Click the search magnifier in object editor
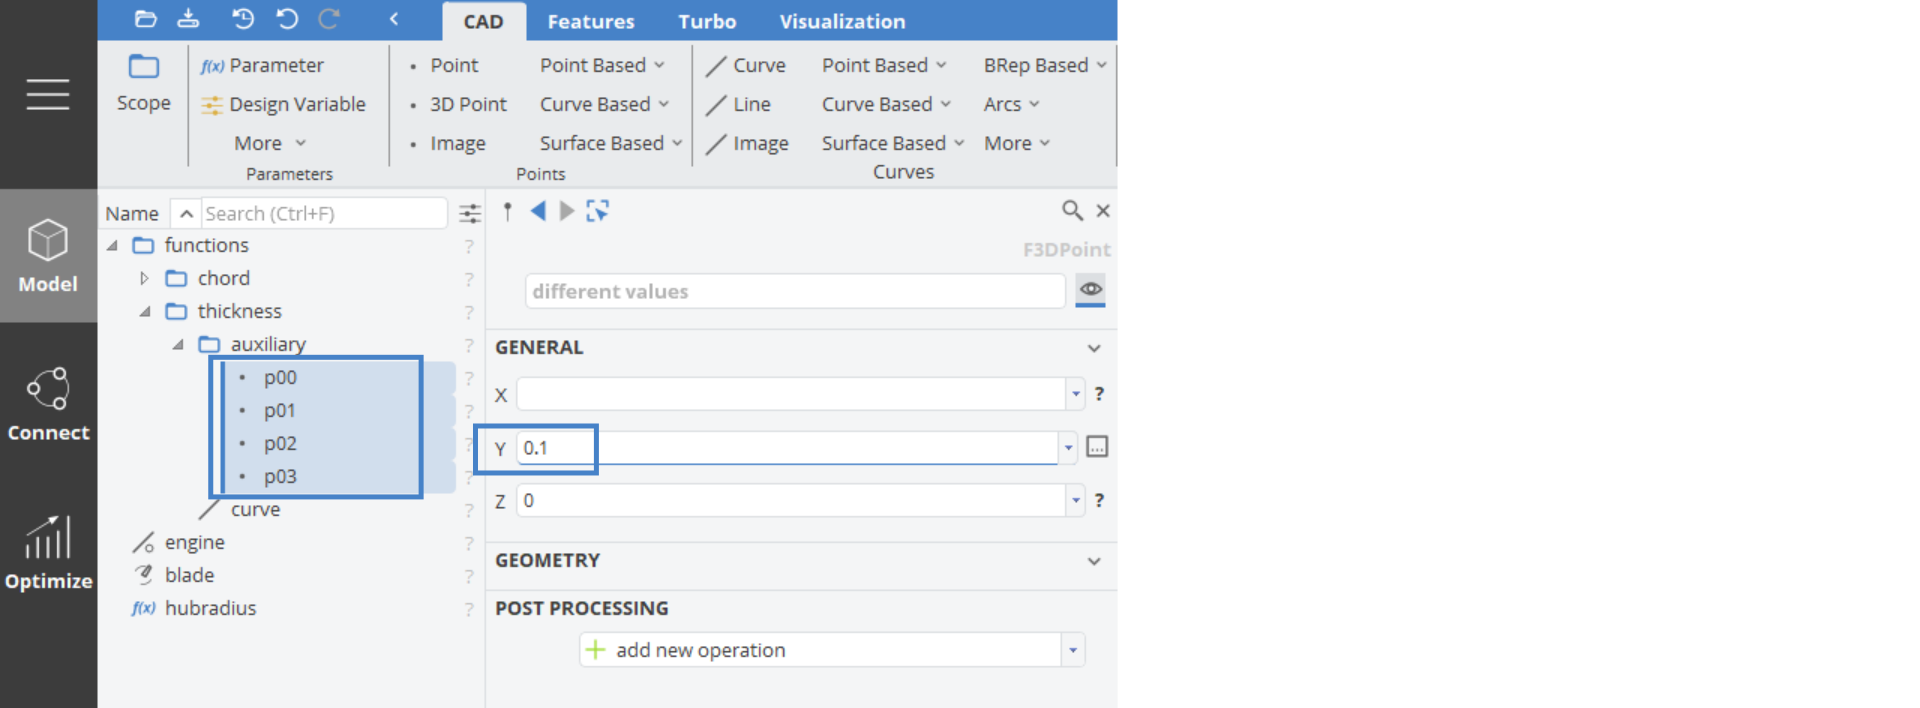The image size is (1920, 708). click(x=1072, y=211)
